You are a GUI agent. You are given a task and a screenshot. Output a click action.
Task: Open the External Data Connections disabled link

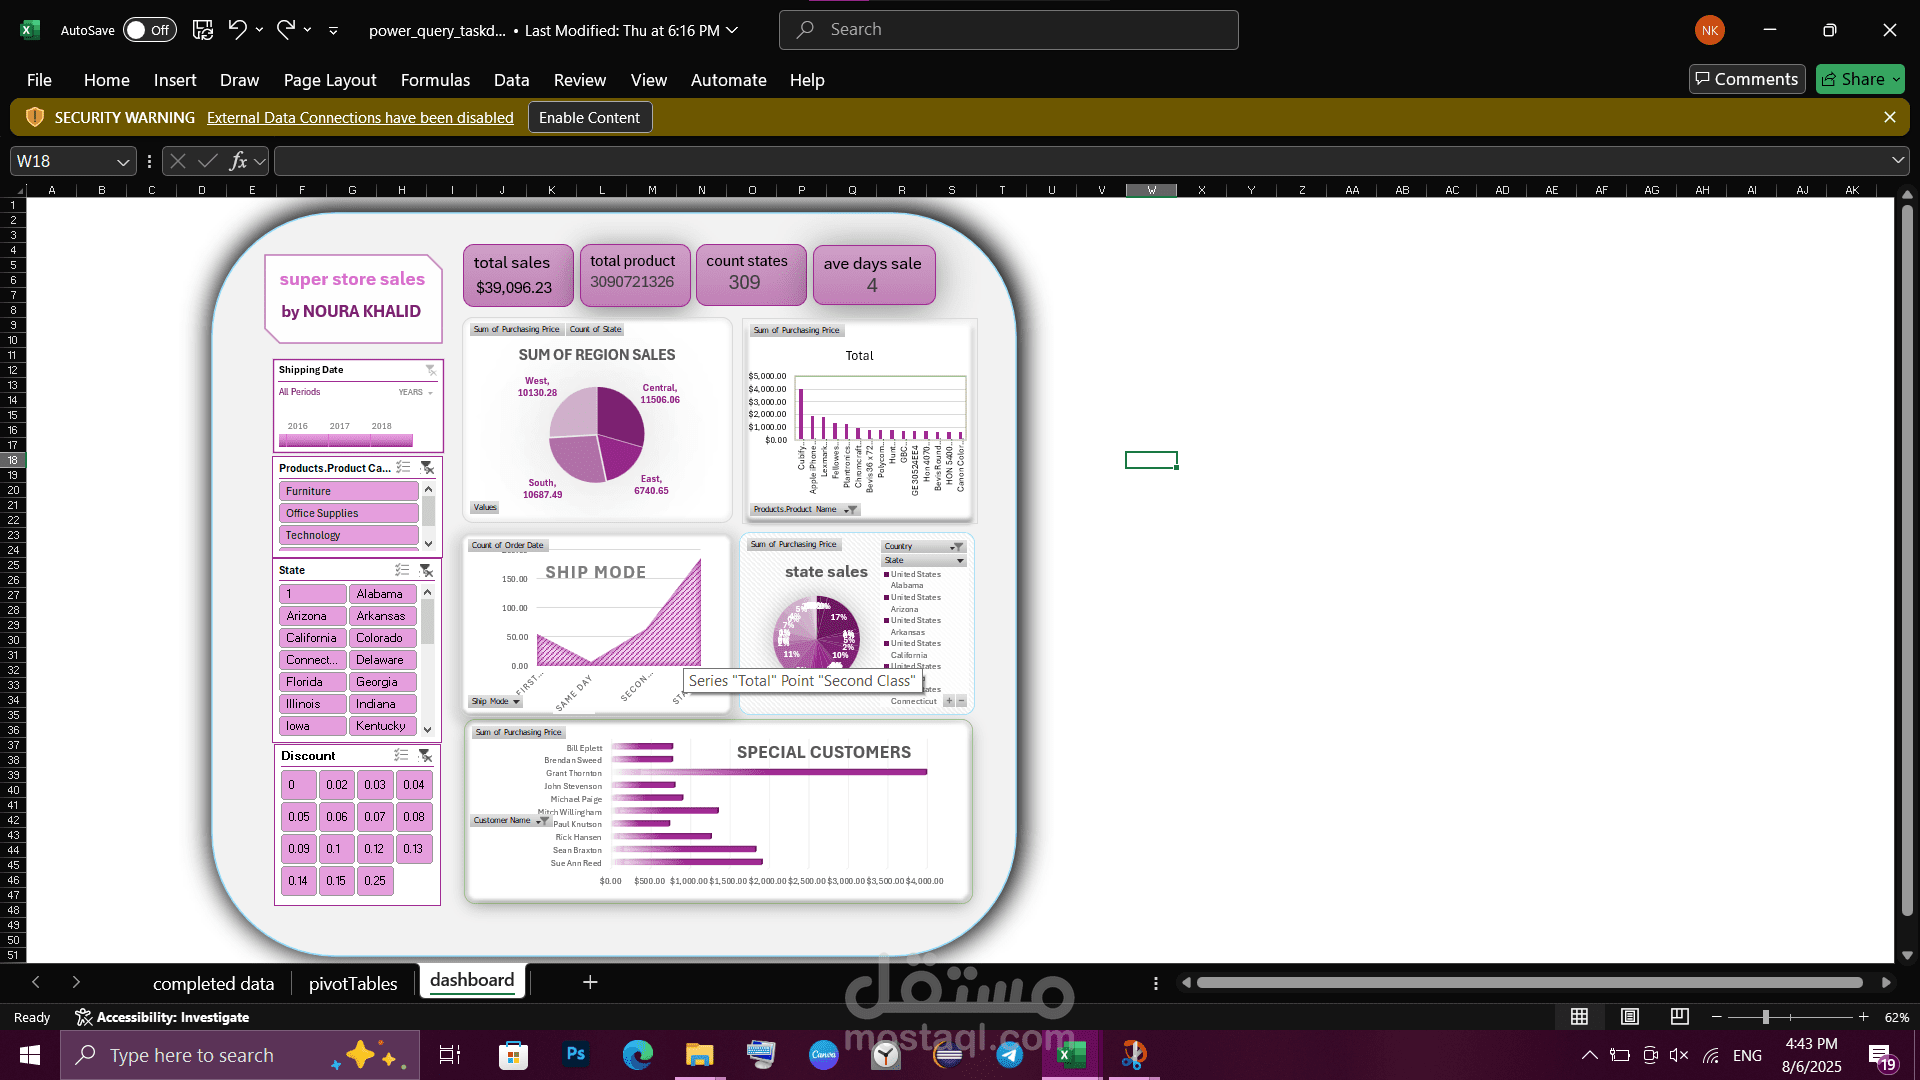[x=360, y=117]
